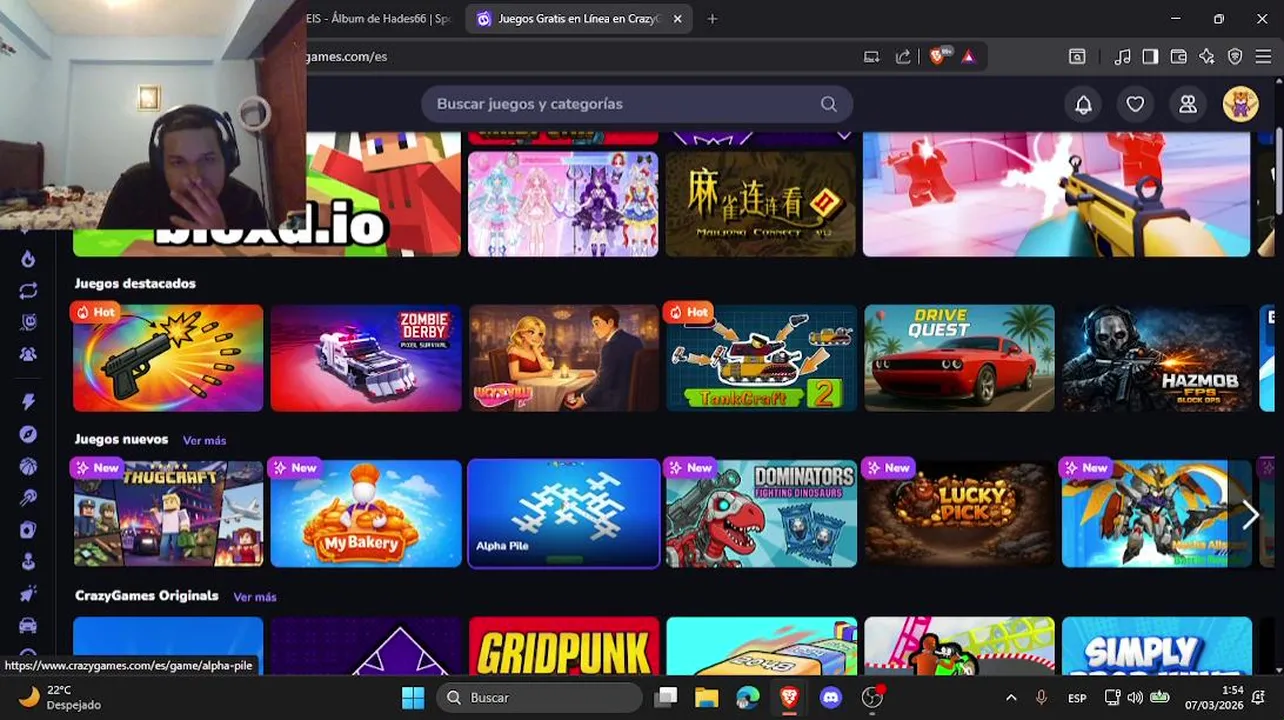Open OBS Studio from the taskbar
1284x720 pixels.
click(873, 698)
